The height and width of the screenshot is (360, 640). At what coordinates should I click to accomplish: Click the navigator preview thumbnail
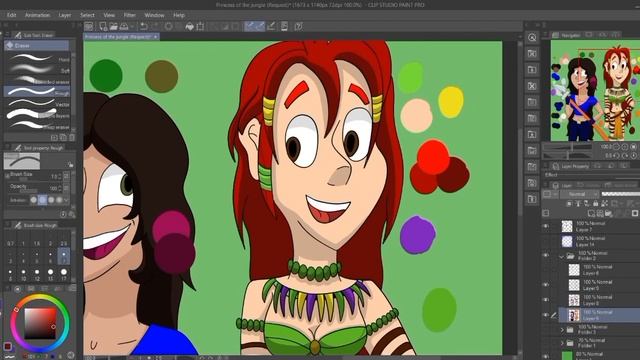tap(596, 91)
